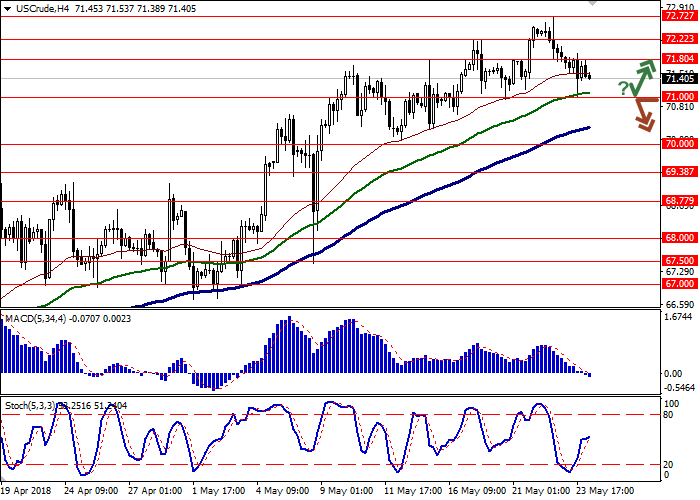The height and width of the screenshot is (500, 700).
Task: Click the USCrude,H4 chart title
Action: (43, 8)
